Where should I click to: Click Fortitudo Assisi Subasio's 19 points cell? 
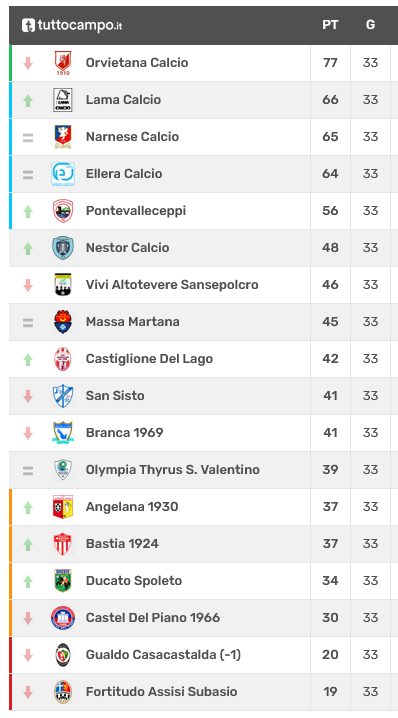tap(330, 691)
